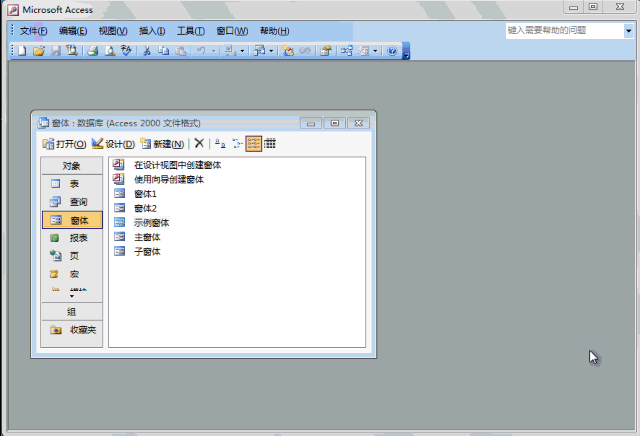Viewport: 640px width, 436px height.
Task: Open the 窗口(W) menu
Action: click(x=232, y=31)
